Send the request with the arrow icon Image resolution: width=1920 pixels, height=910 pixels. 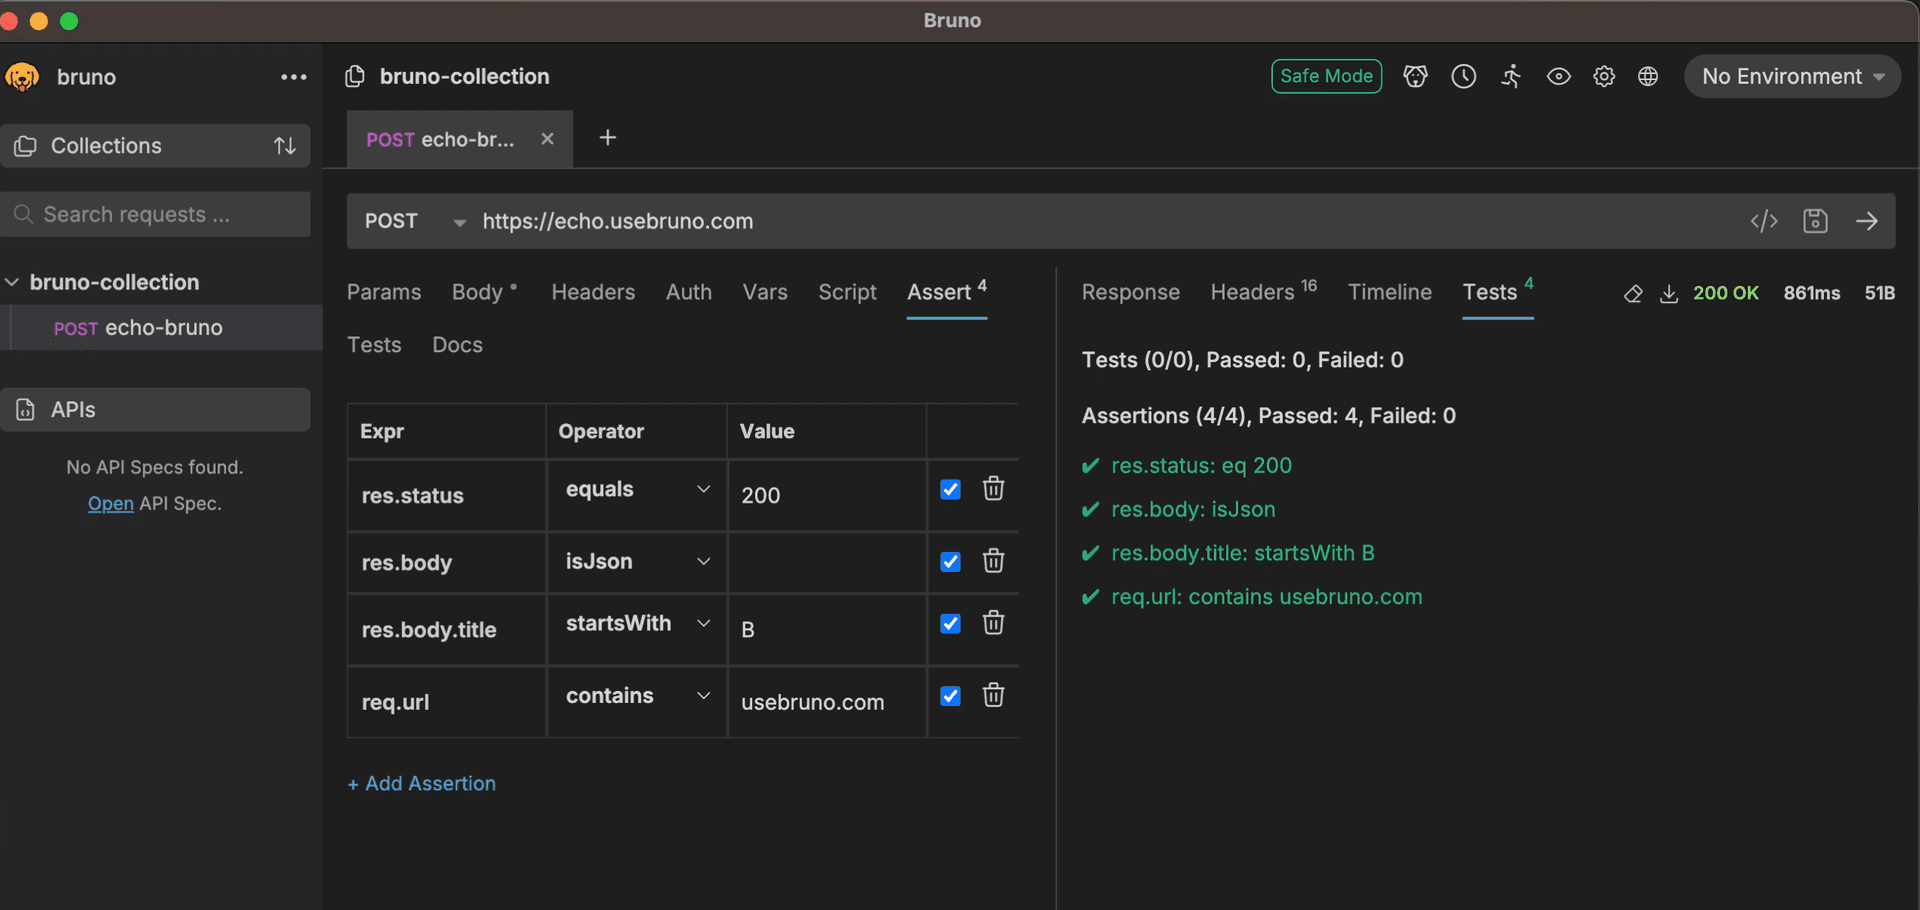[x=1866, y=221]
